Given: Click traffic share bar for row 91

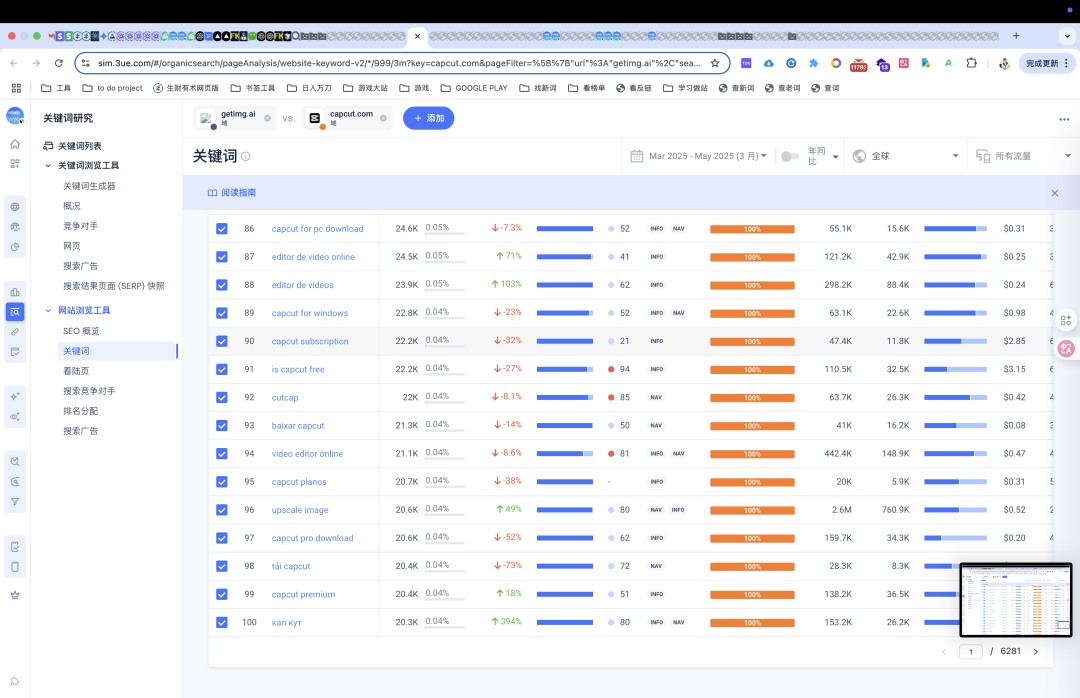Looking at the screenshot, I should [x=565, y=369].
